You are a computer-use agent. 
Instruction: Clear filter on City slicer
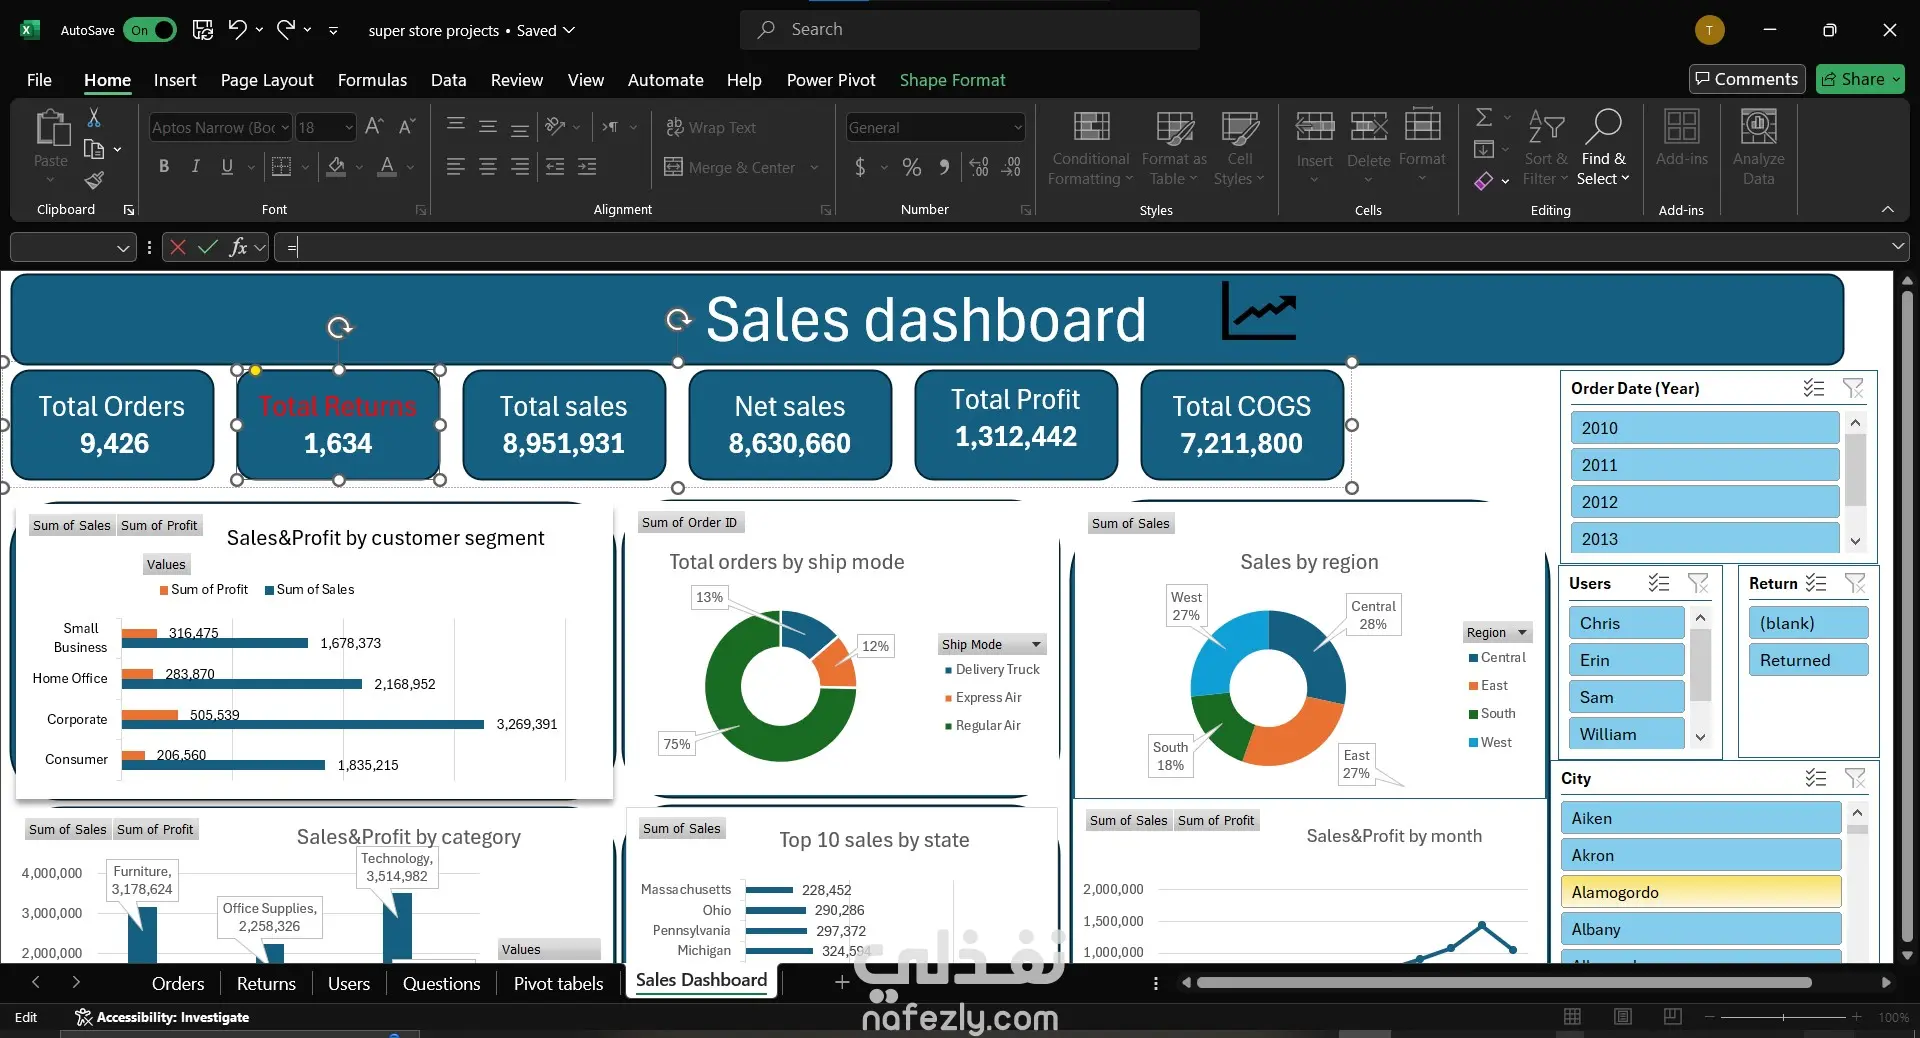(x=1855, y=778)
